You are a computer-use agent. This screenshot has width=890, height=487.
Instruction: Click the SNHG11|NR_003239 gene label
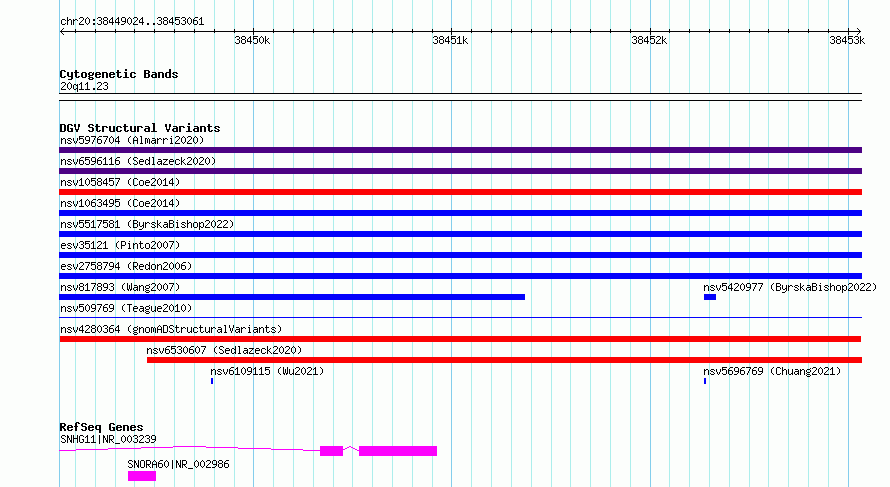point(108,439)
